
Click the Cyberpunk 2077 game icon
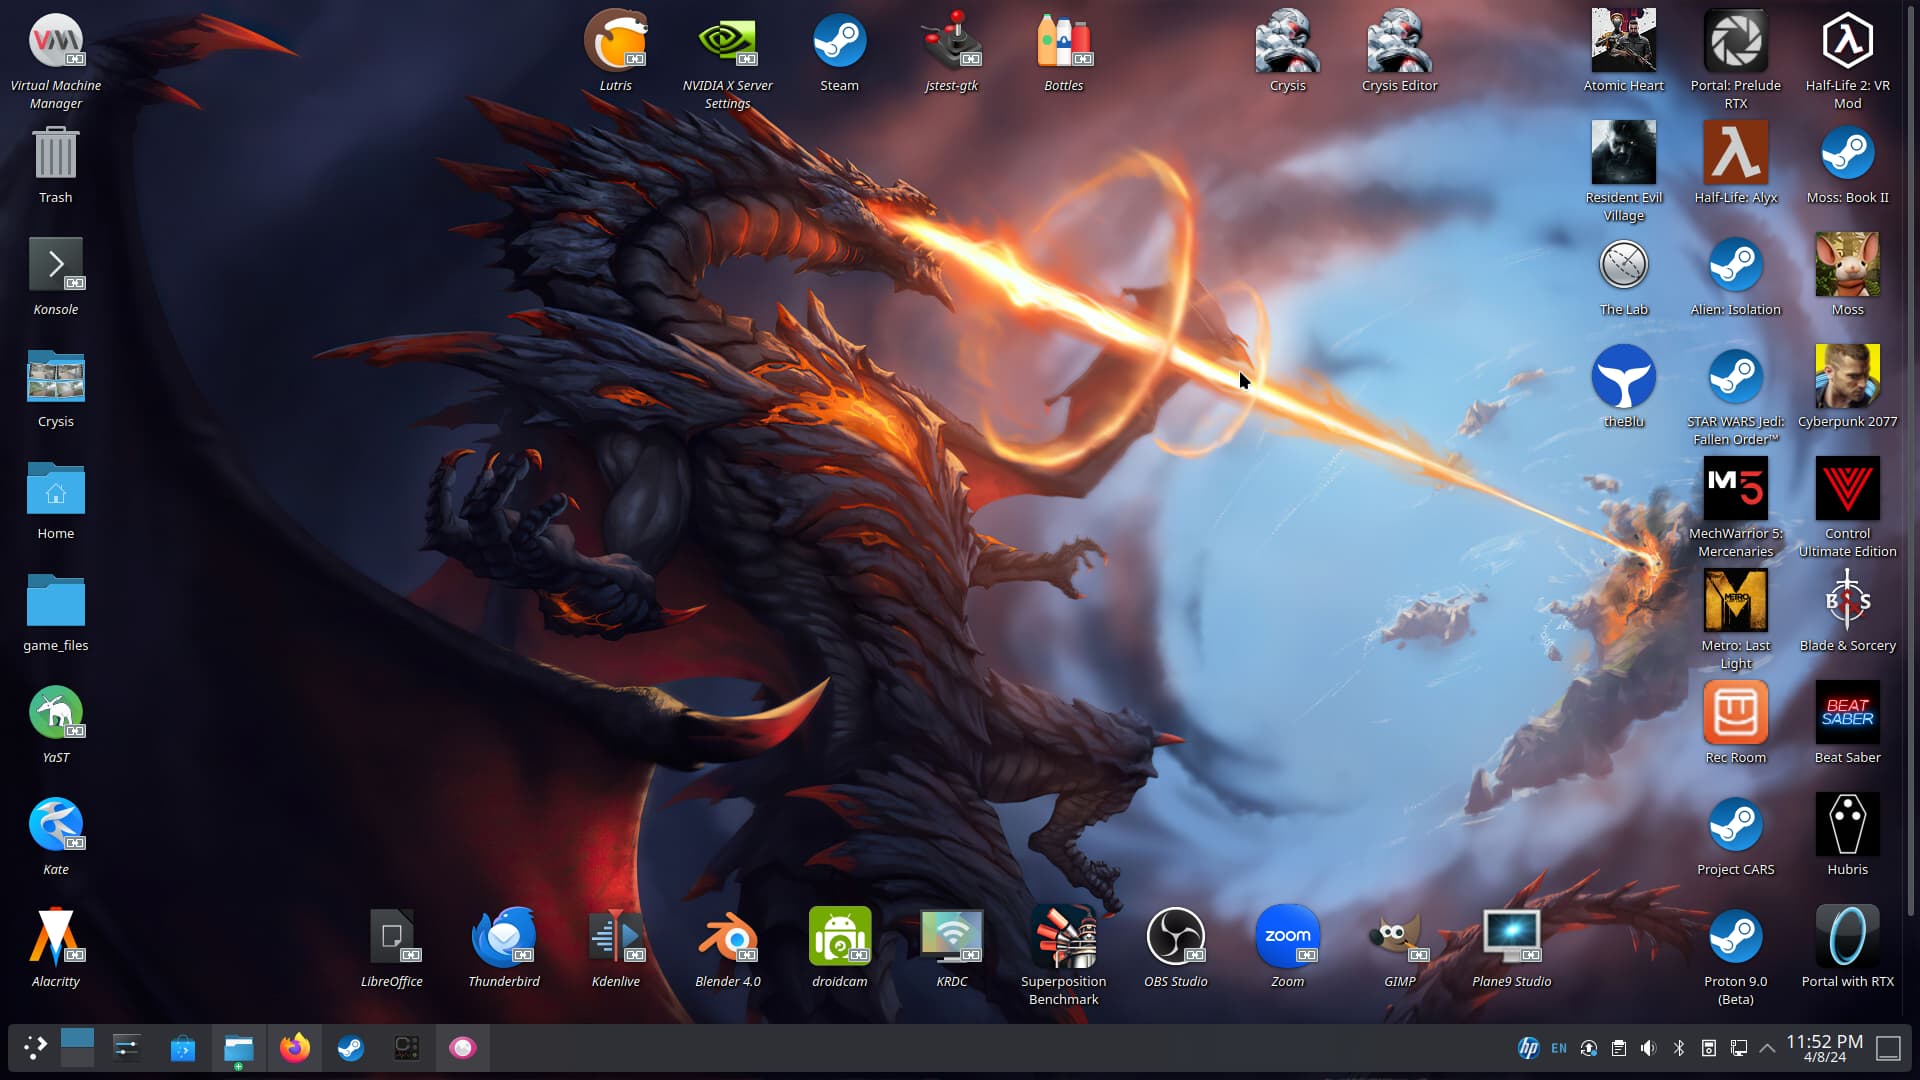1847,378
